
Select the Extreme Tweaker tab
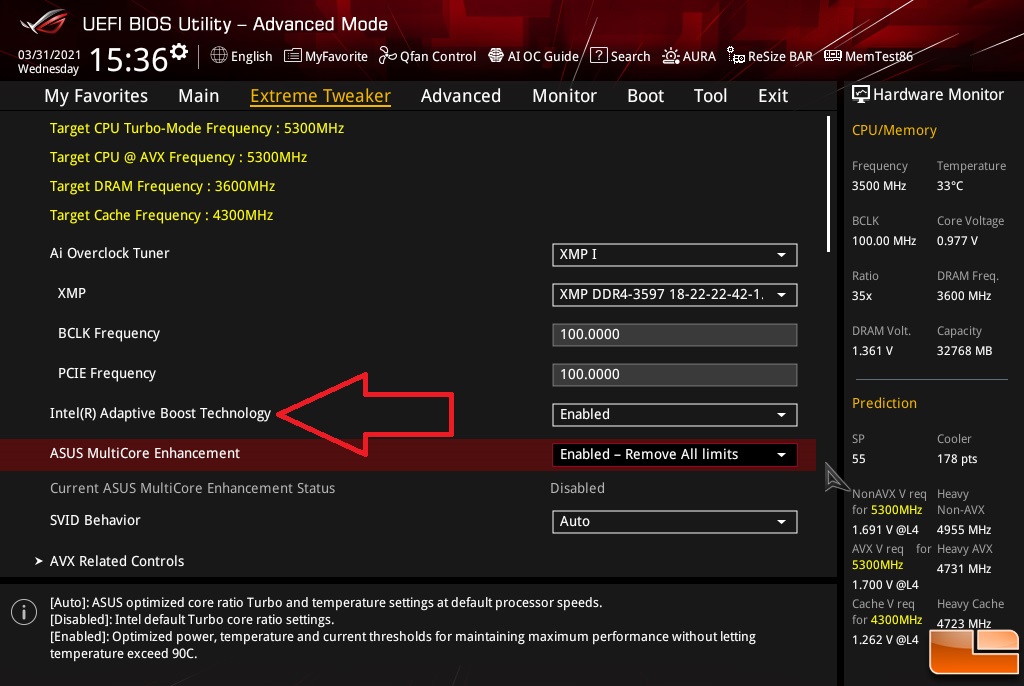[x=320, y=96]
